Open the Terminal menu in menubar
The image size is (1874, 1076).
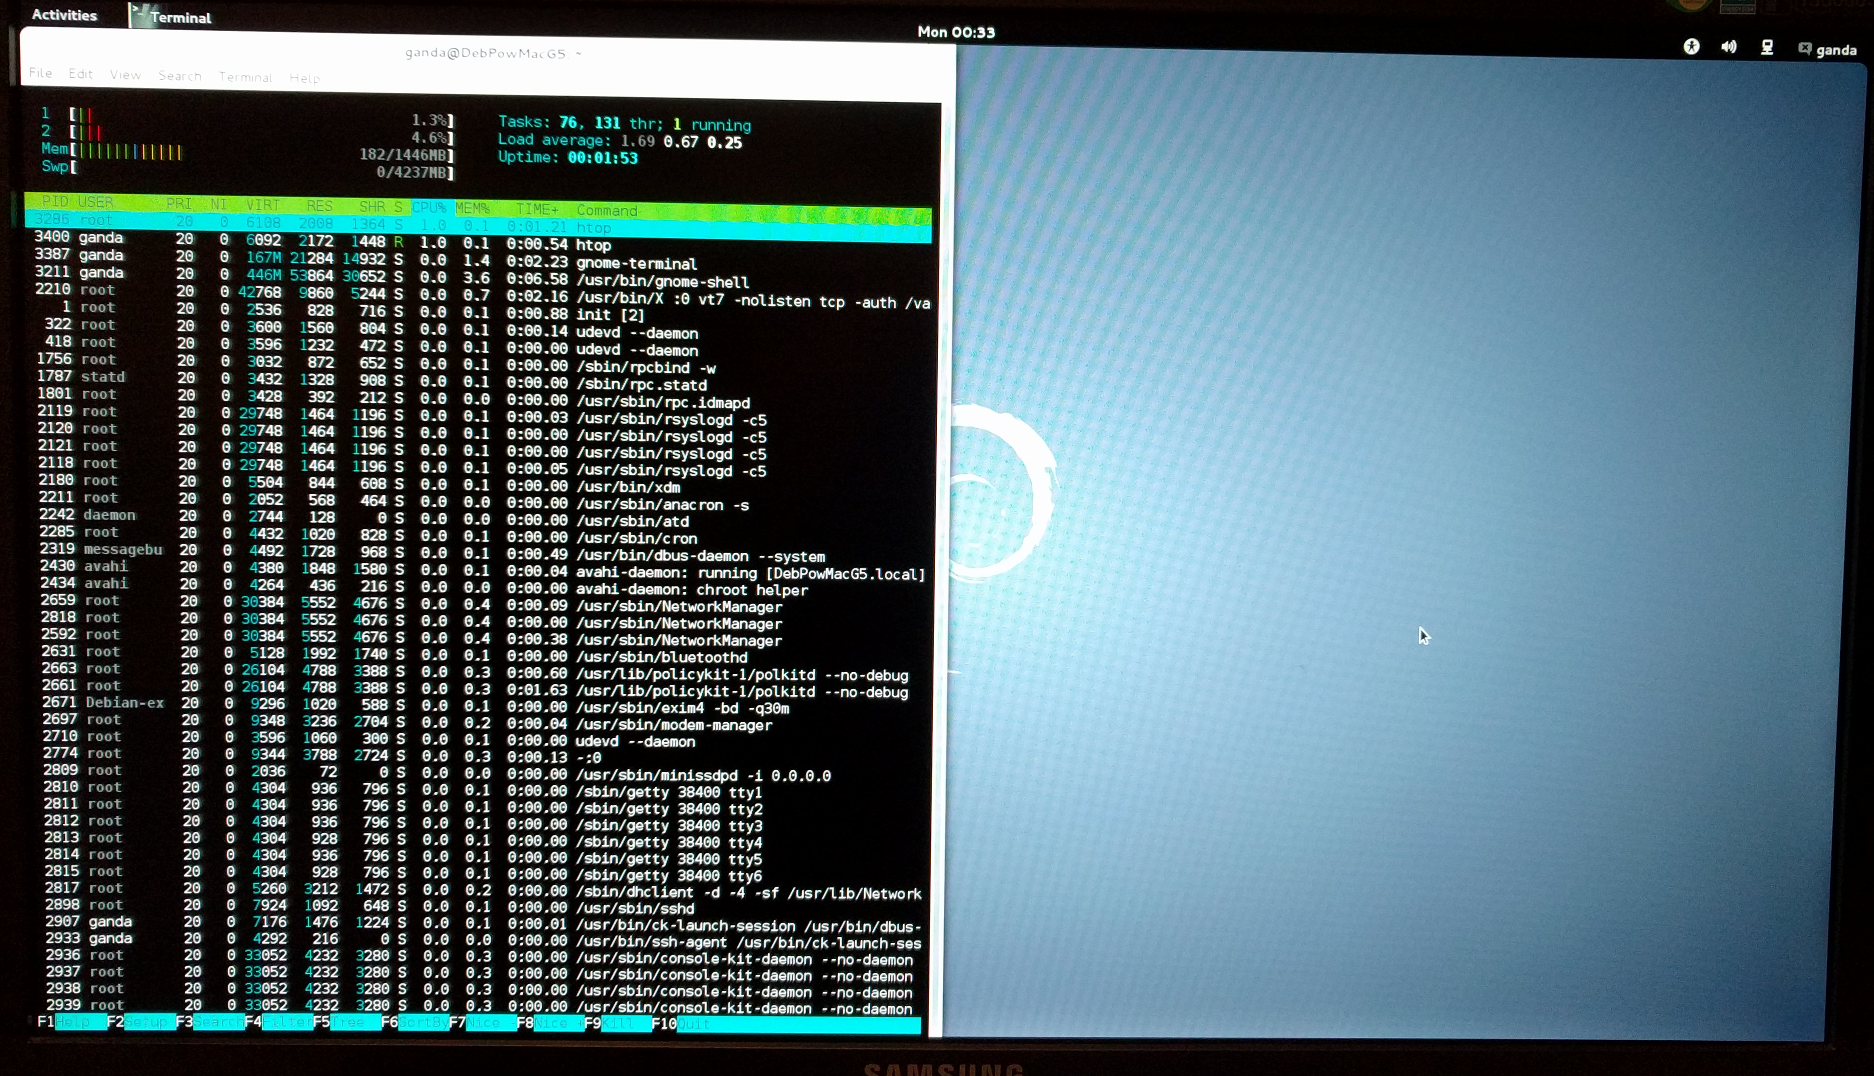point(245,77)
